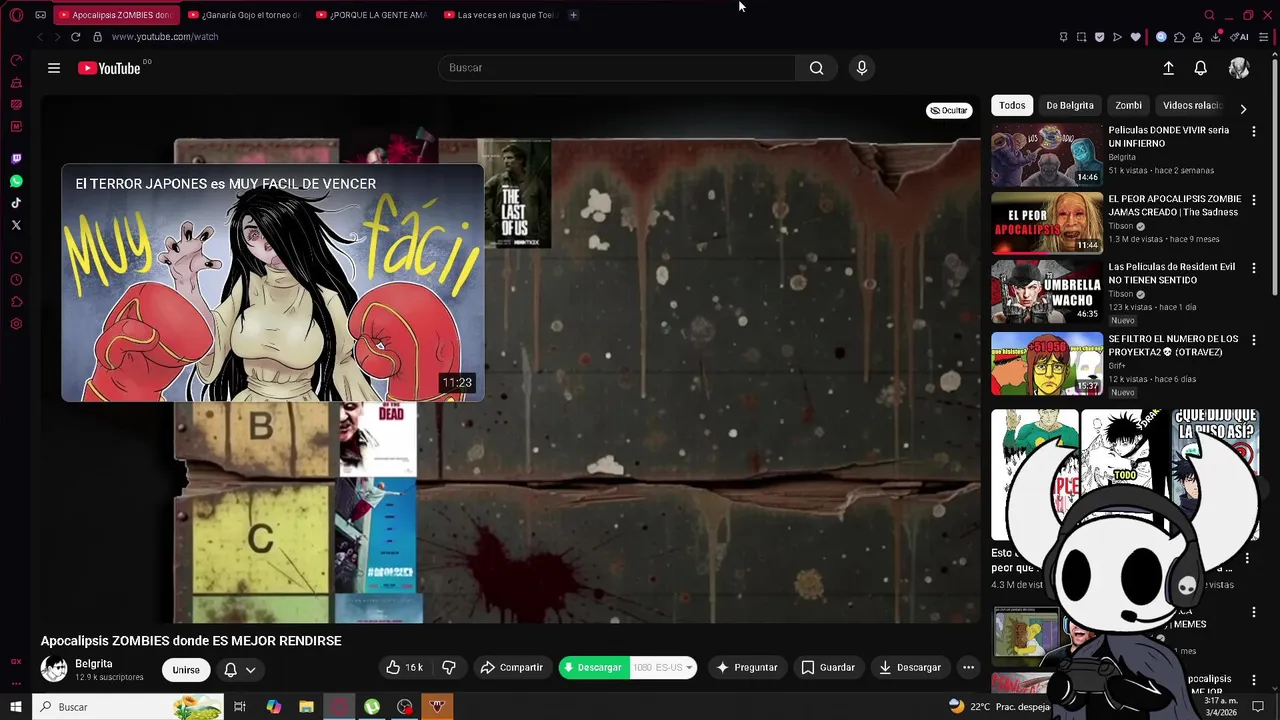Open the YouTube account avatar menu
Viewport: 1280px width, 720px height.
(x=1239, y=68)
